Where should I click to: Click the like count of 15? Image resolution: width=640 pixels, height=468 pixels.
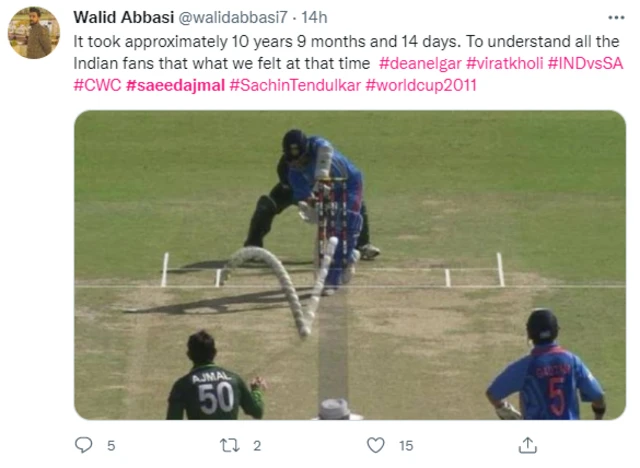(406, 445)
